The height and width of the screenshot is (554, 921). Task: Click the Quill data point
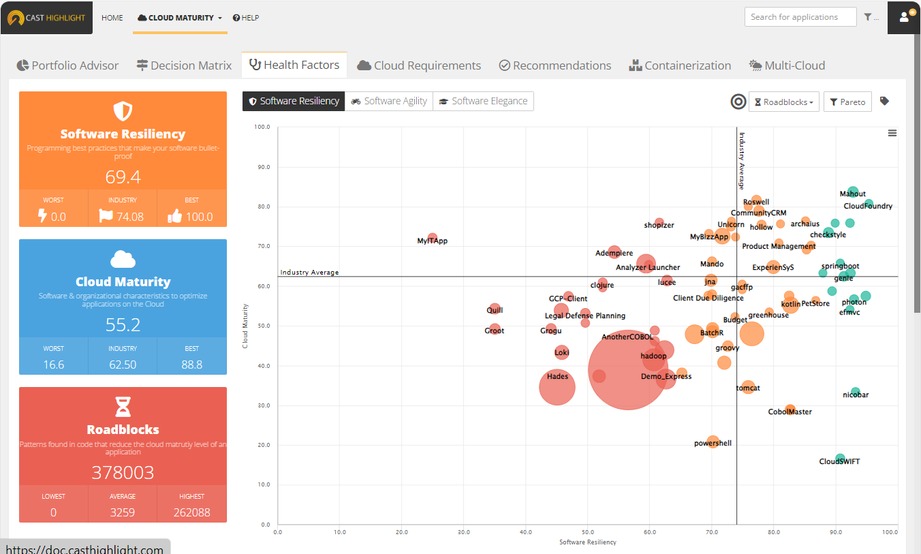(x=495, y=308)
